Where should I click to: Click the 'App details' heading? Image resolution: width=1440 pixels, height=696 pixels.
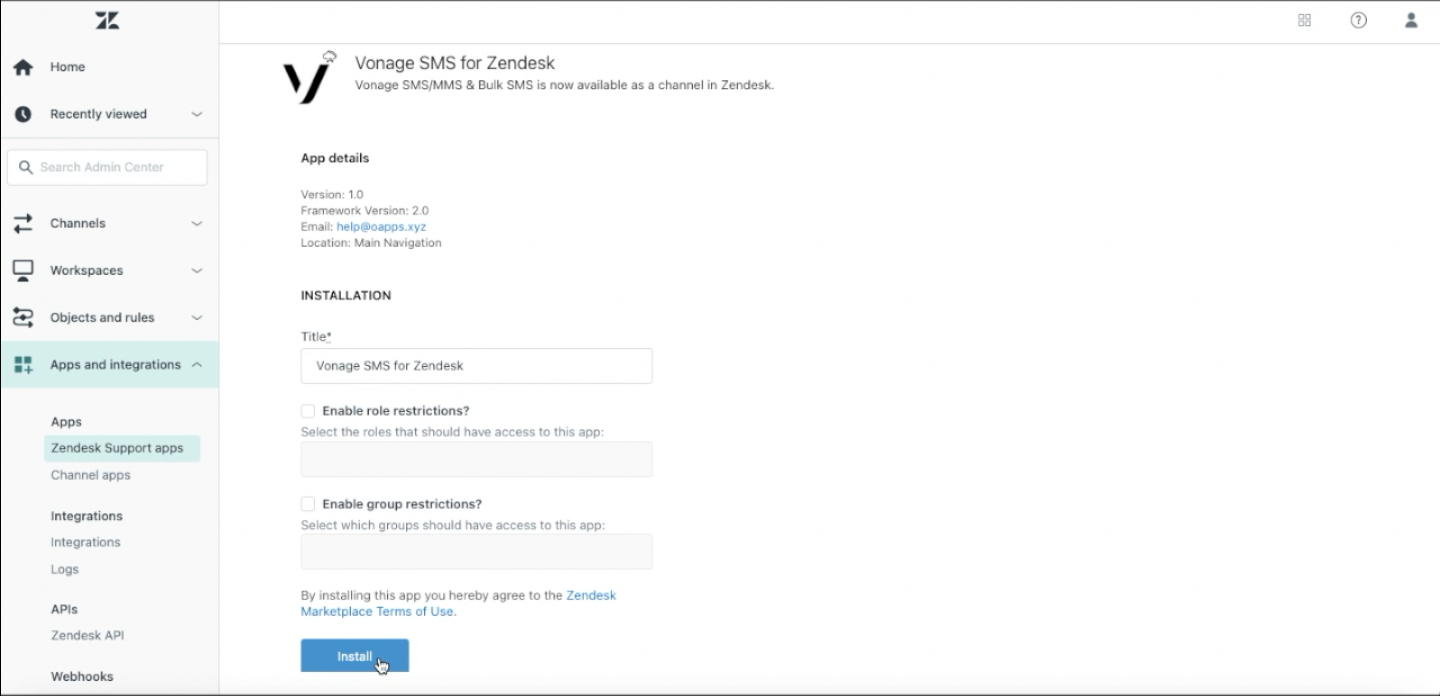(x=335, y=158)
